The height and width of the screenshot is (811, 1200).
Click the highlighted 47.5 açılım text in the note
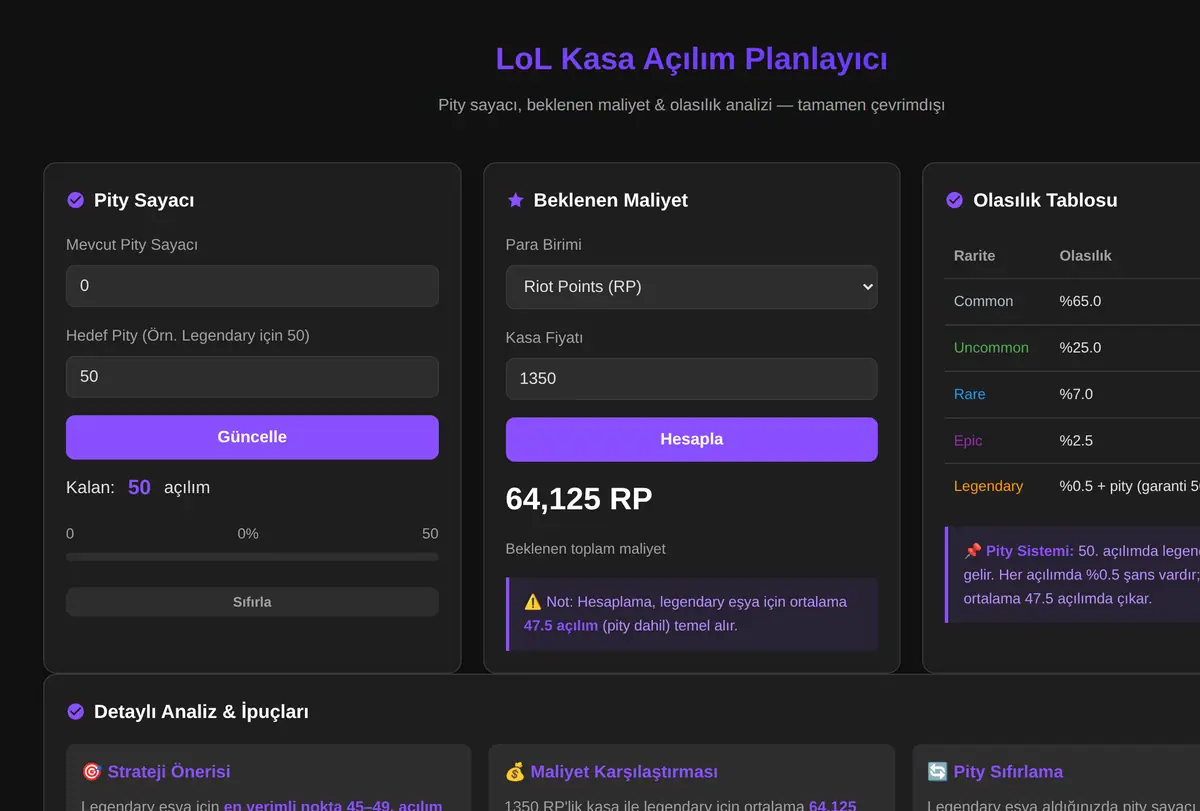561,626
